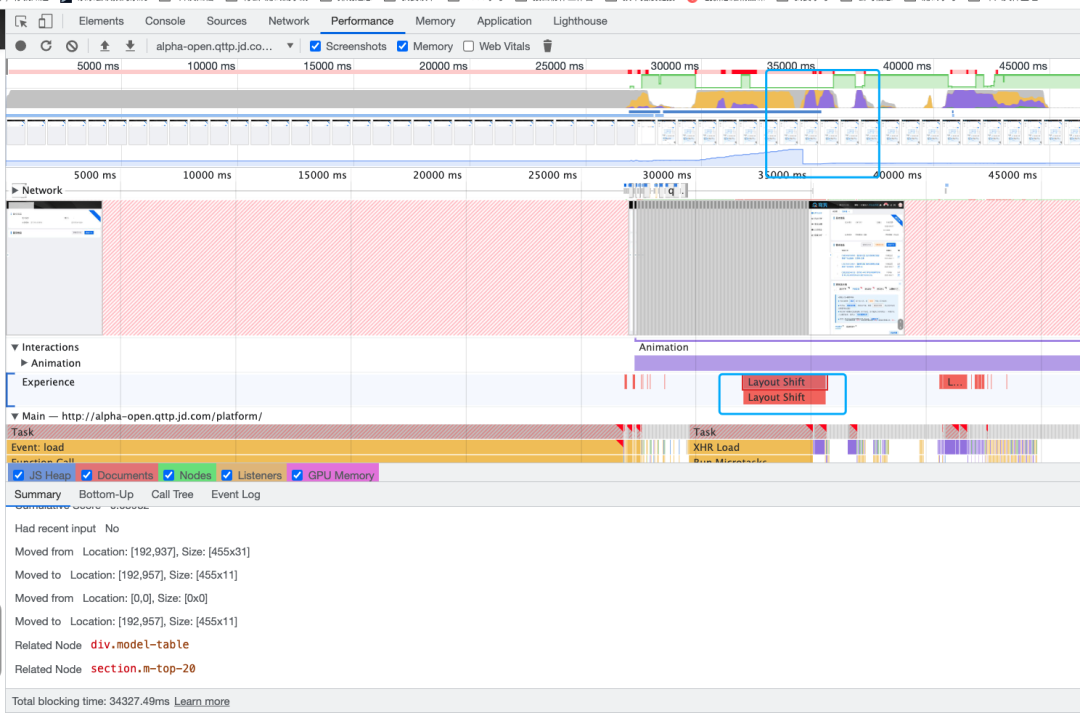Viewport: 1080px width, 713px height.
Task: Open the Sources tab
Action: [x=227, y=21]
